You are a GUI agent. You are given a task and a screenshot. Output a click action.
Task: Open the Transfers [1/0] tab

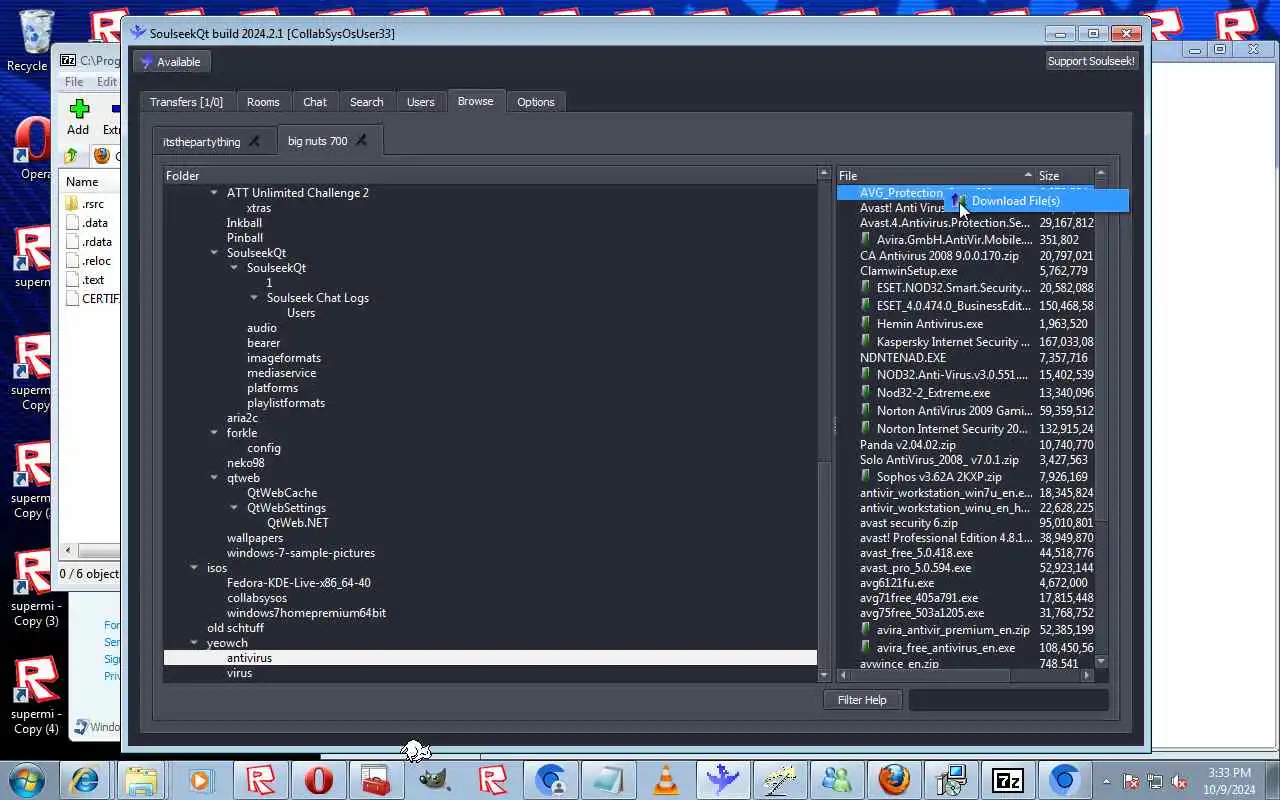pyautogui.click(x=186, y=102)
